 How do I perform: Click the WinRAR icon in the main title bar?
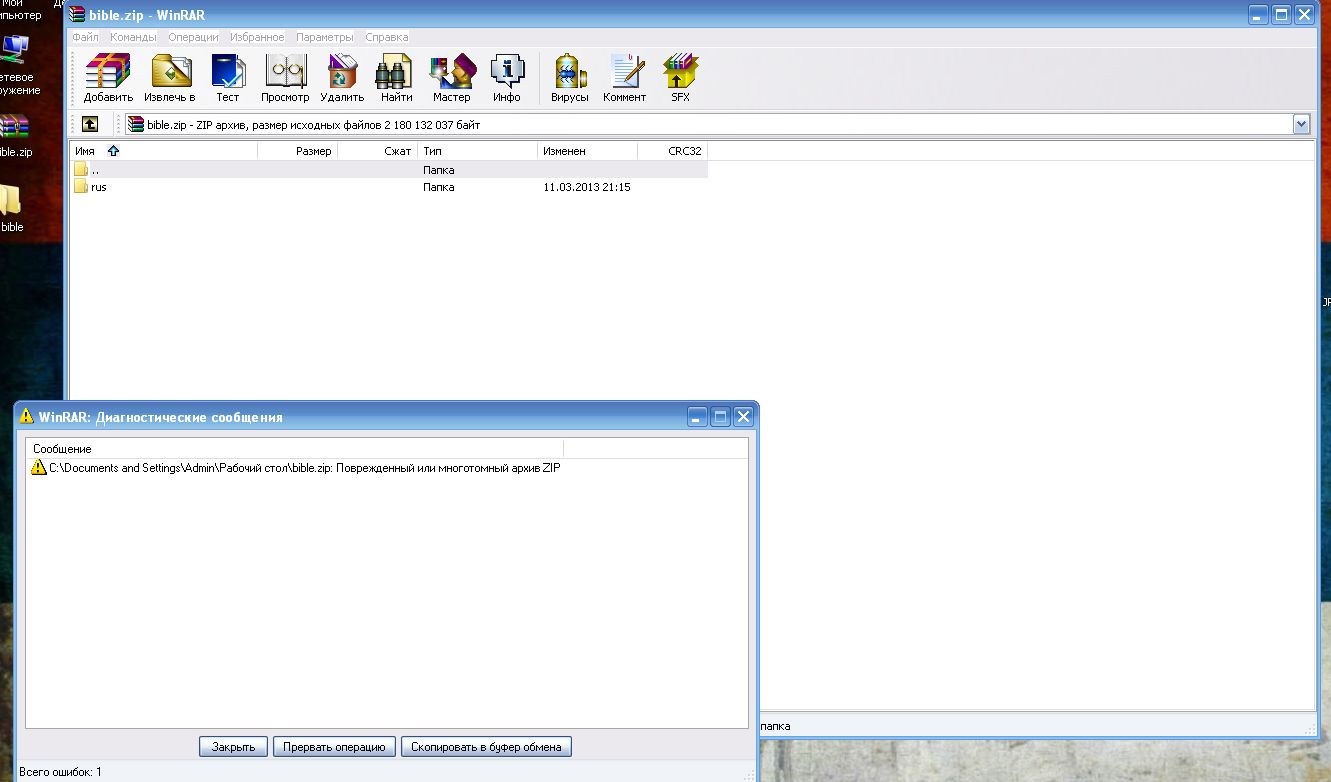coord(77,15)
